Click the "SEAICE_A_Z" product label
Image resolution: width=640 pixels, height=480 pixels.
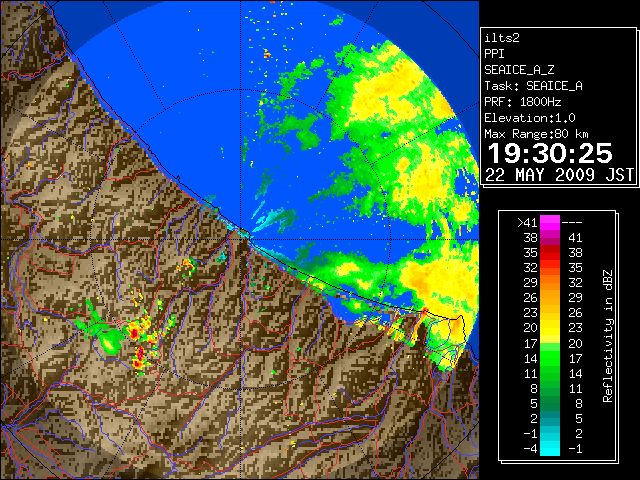[519, 70]
